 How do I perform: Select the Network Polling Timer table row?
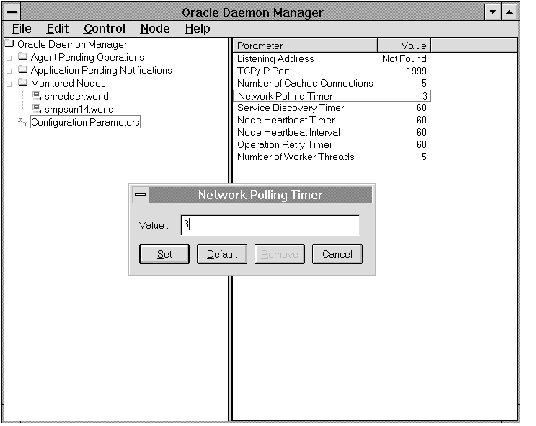click(332, 96)
